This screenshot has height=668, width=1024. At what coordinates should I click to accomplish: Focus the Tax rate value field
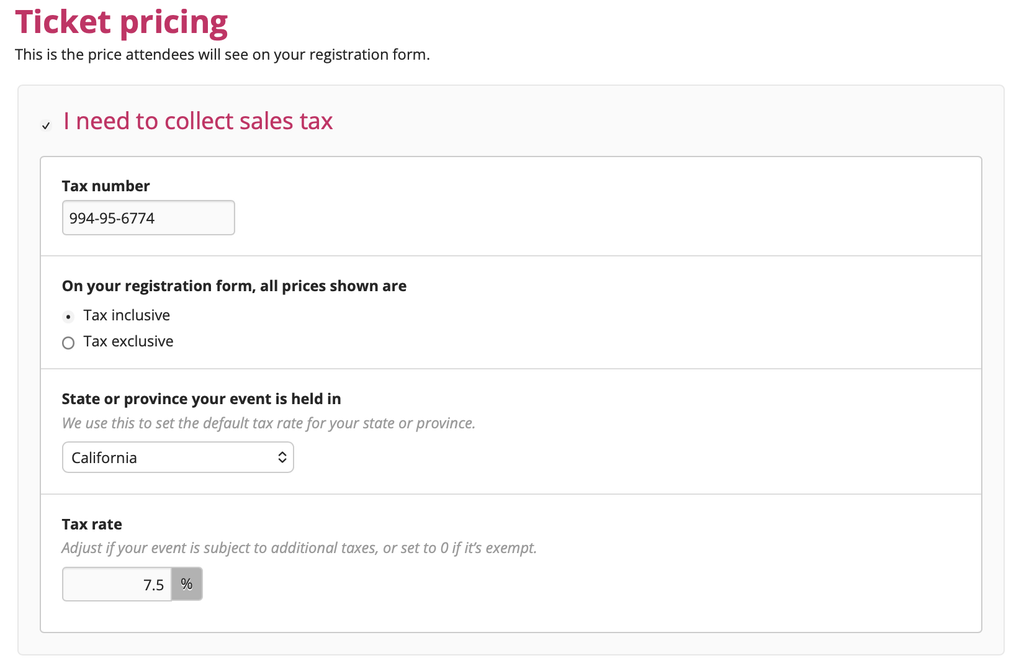tap(117, 584)
